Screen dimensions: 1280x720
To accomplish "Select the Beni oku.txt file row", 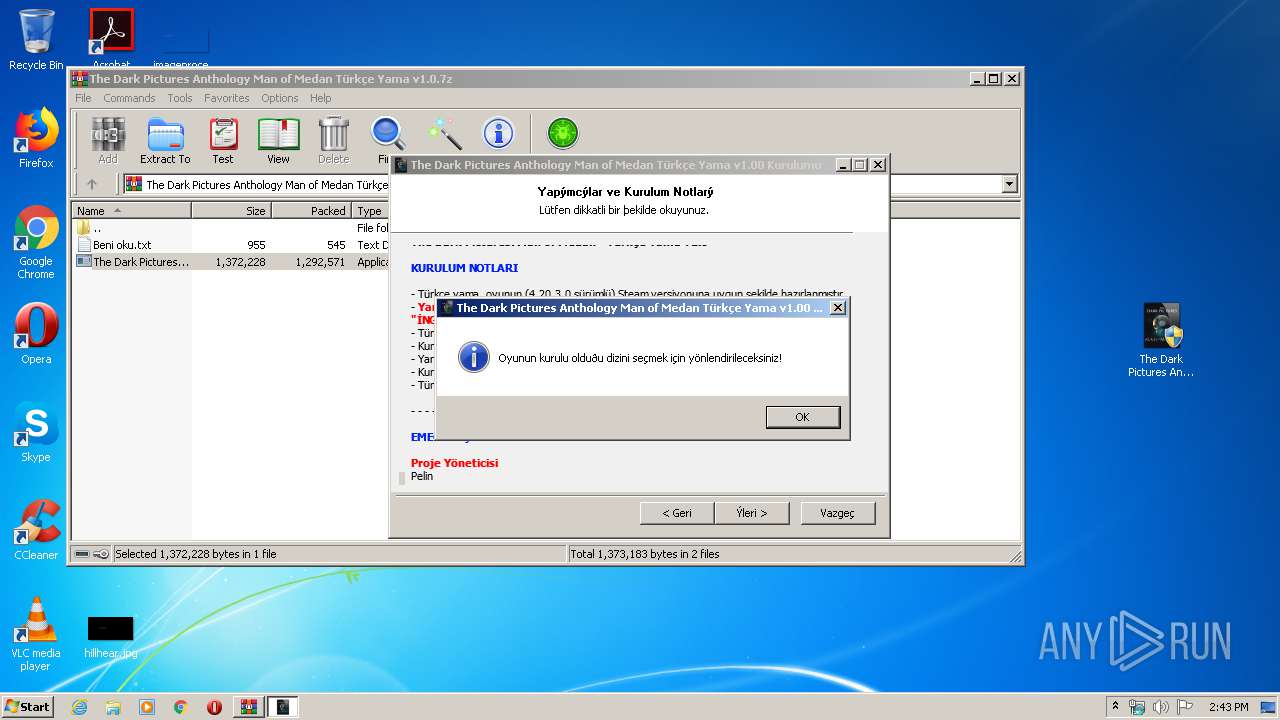I will point(231,245).
